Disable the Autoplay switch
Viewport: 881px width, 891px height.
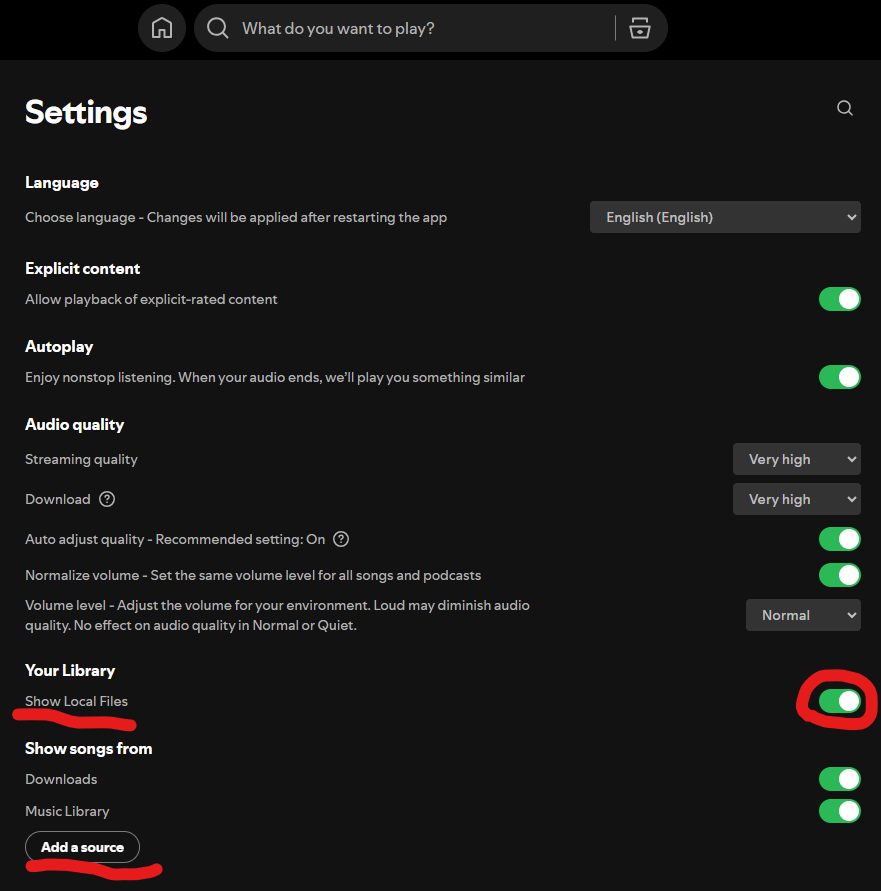(x=840, y=377)
